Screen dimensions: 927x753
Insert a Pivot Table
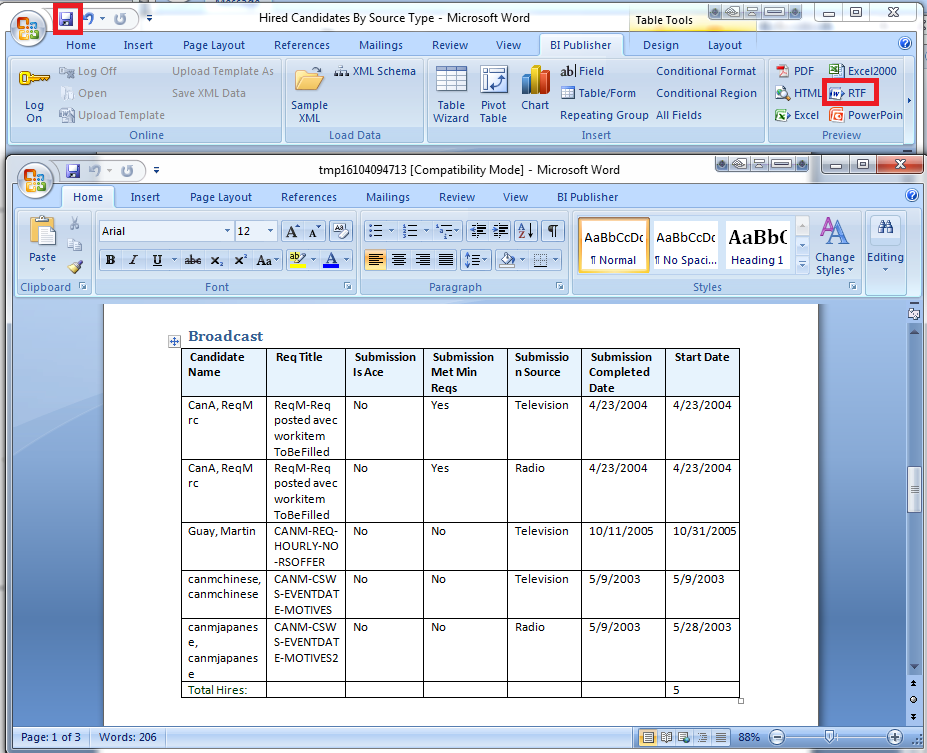[493, 95]
